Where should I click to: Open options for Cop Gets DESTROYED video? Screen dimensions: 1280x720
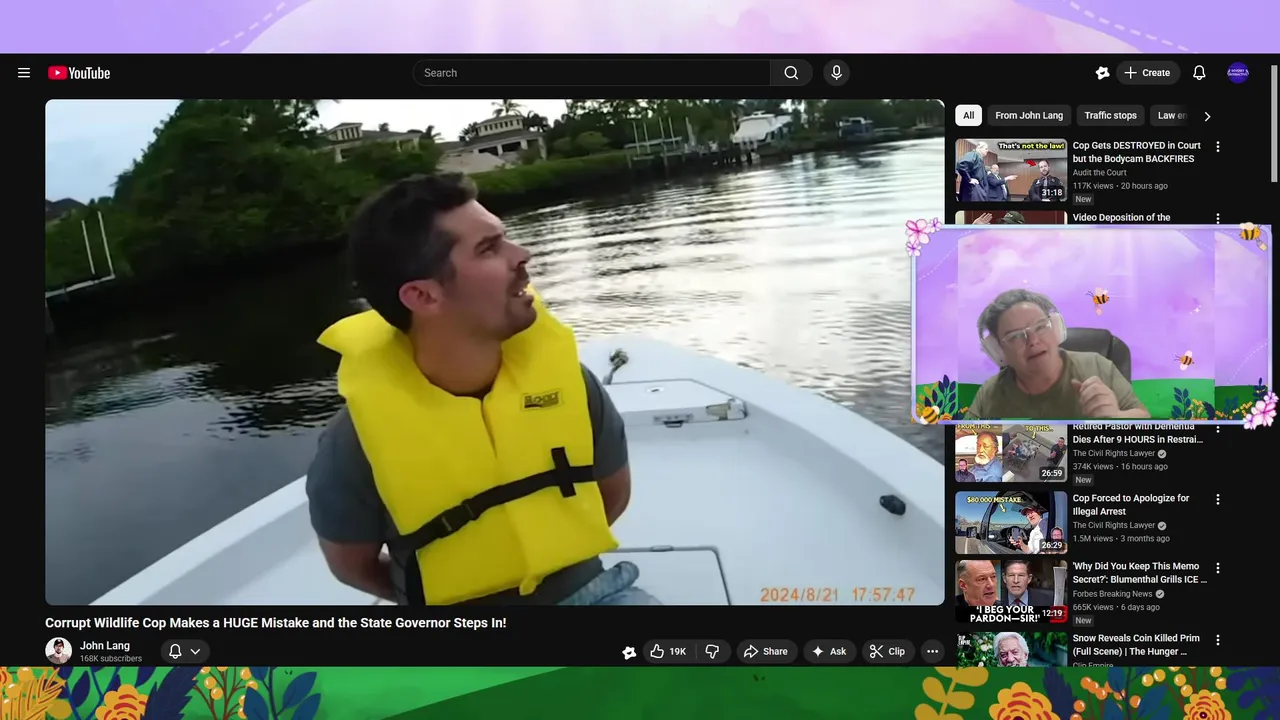tap(1218, 147)
